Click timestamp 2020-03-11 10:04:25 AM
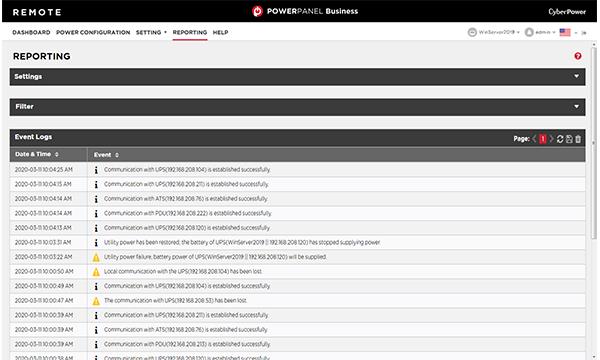The width and height of the screenshot is (600, 360). tap(44, 170)
